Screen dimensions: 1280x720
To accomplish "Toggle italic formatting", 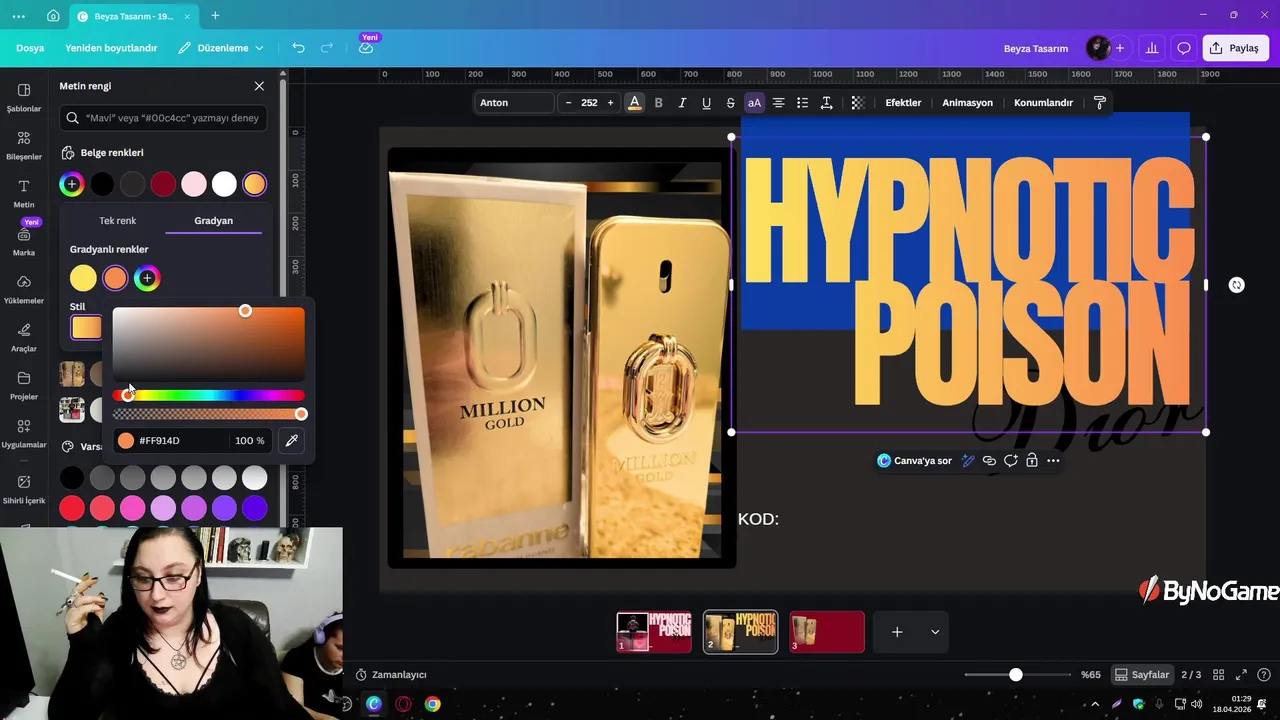I will point(682,103).
